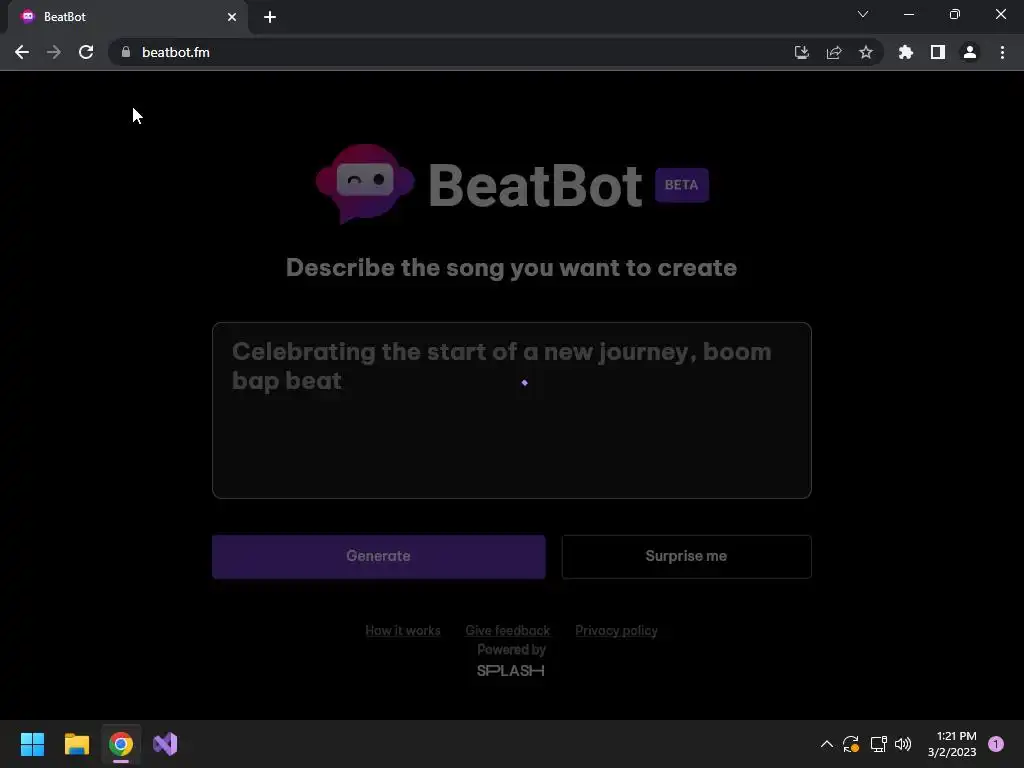Click the sync status tray icon
The width and height of the screenshot is (1024, 768).
coord(851,744)
